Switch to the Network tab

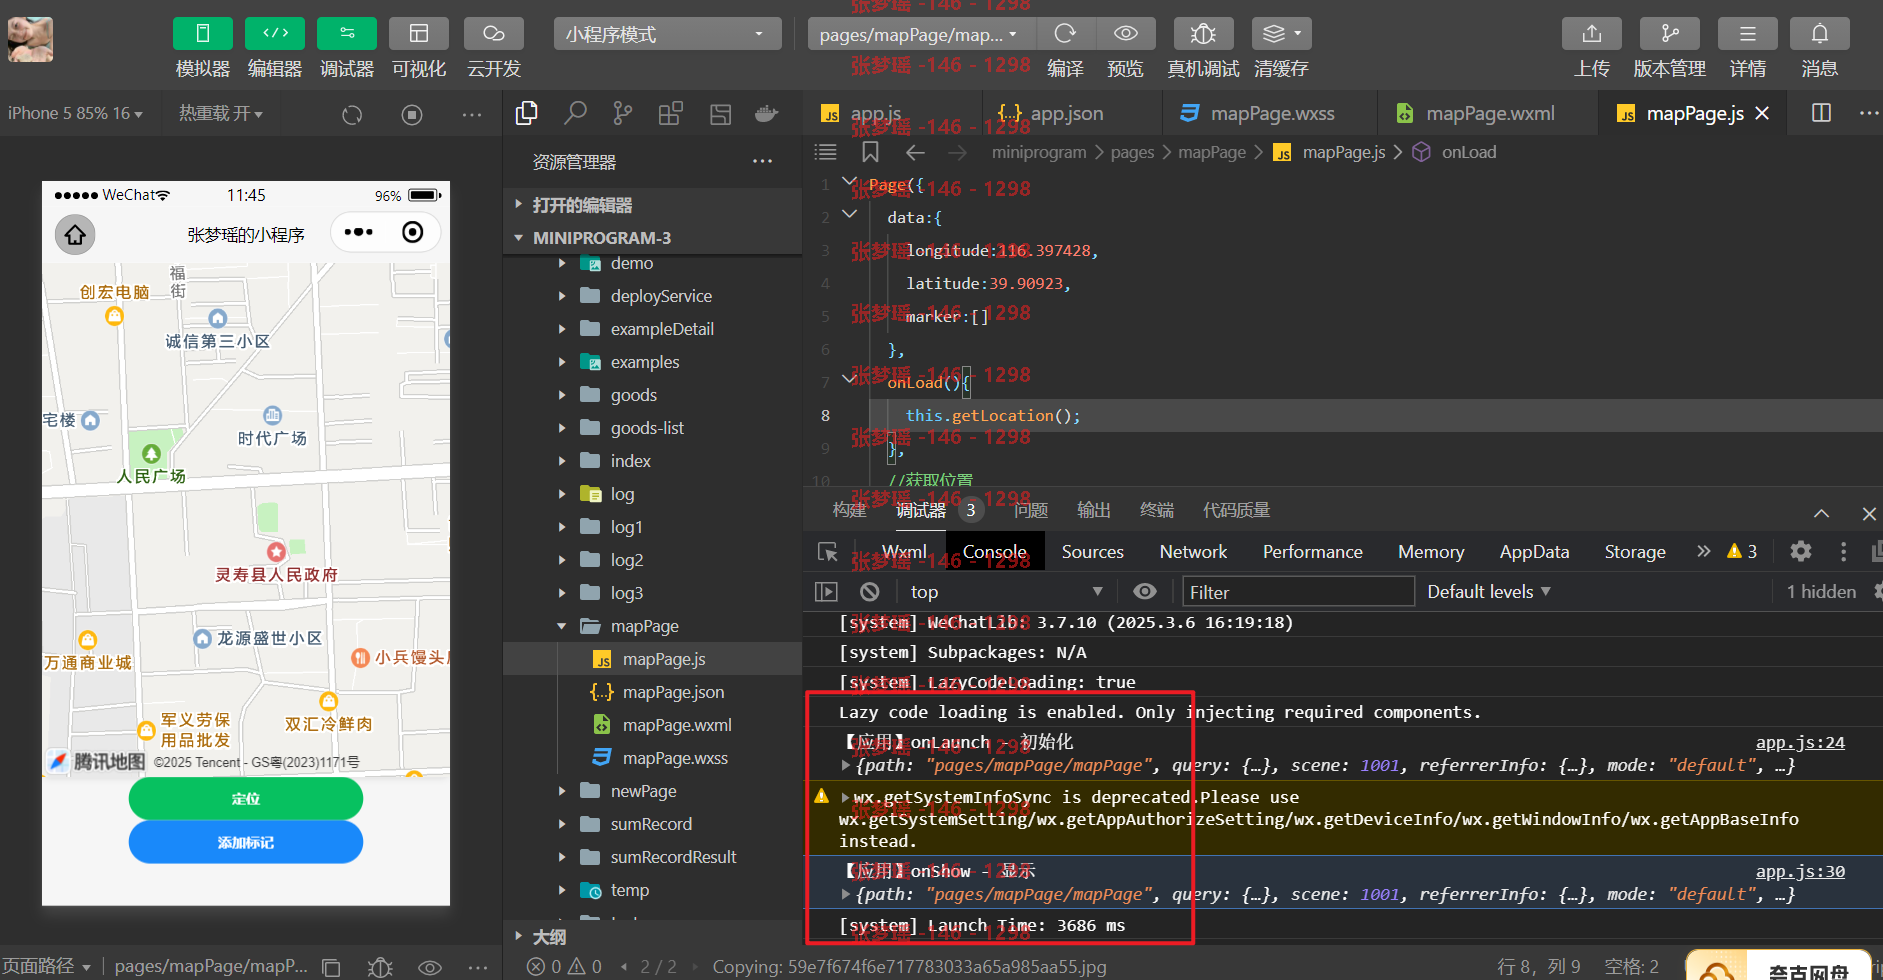[x=1193, y=552]
